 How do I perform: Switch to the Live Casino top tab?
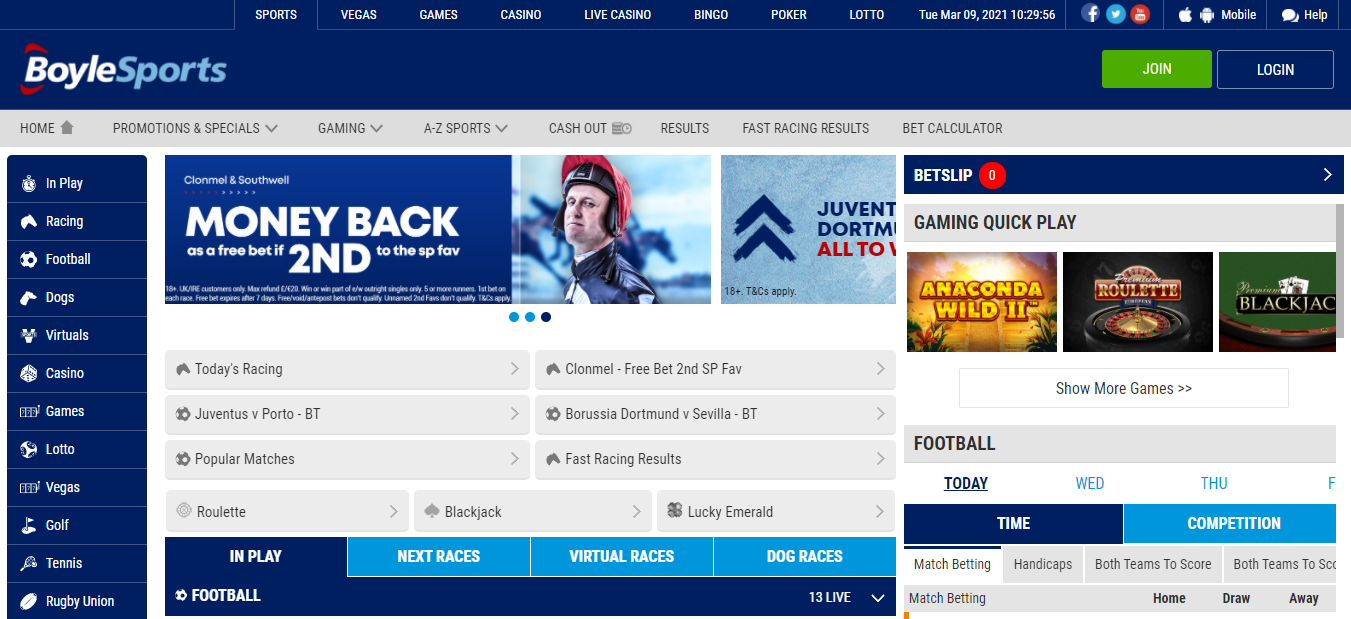(618, 15)
